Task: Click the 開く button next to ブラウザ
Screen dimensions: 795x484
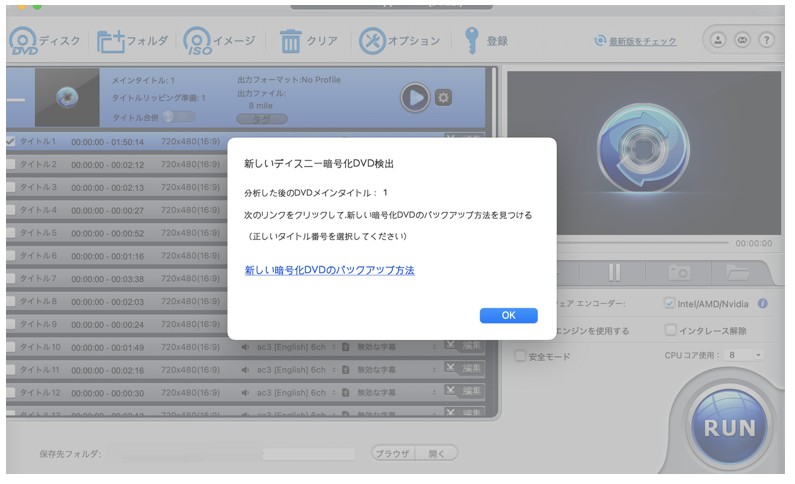Action: coord(437,453)
